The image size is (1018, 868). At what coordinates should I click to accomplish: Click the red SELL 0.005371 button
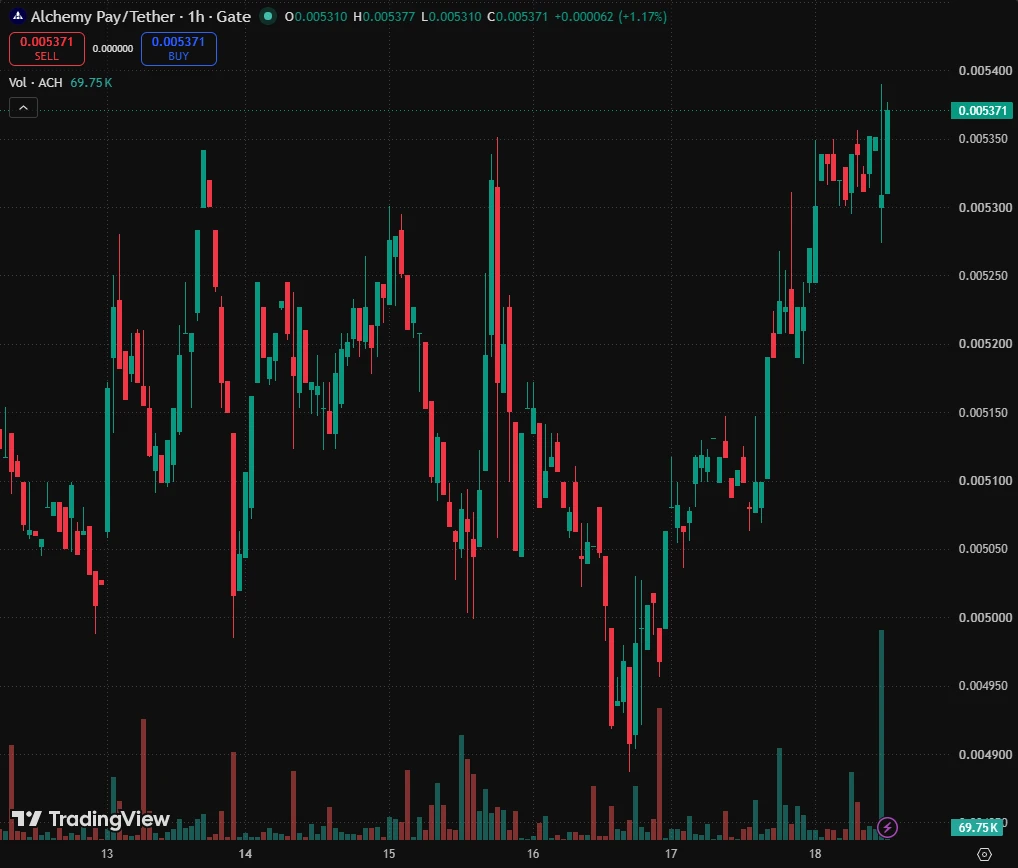pos(47,49)
